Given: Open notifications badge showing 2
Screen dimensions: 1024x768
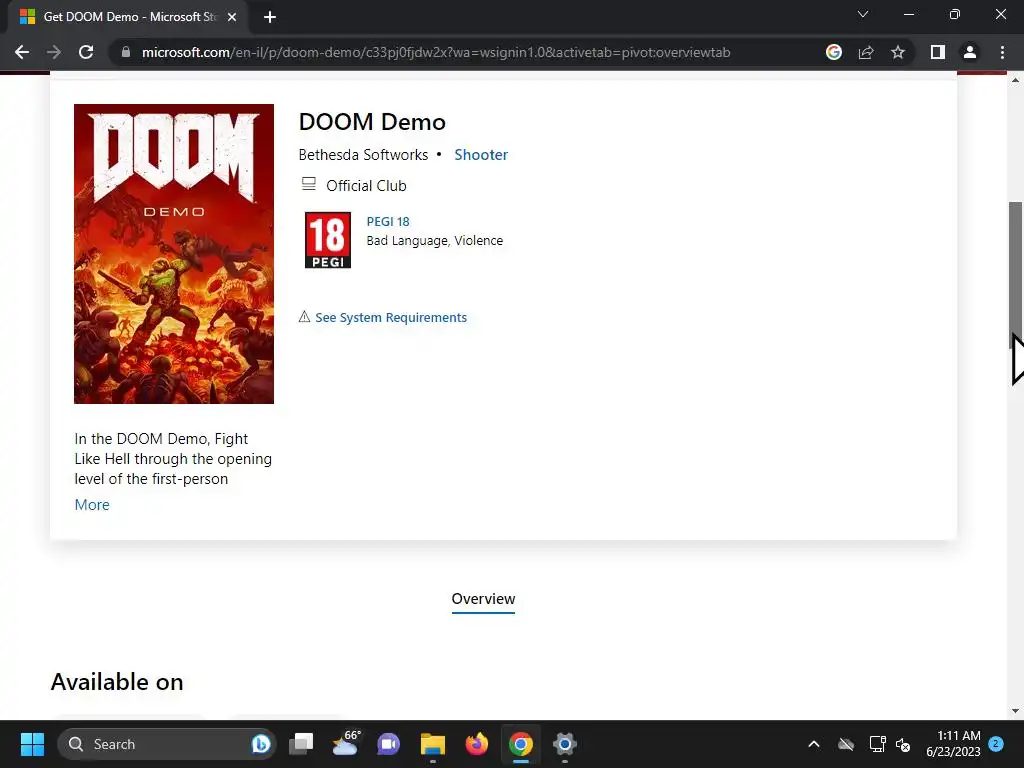Looking at the screenshot, I should pyautogui.click(x=997, y=743).
